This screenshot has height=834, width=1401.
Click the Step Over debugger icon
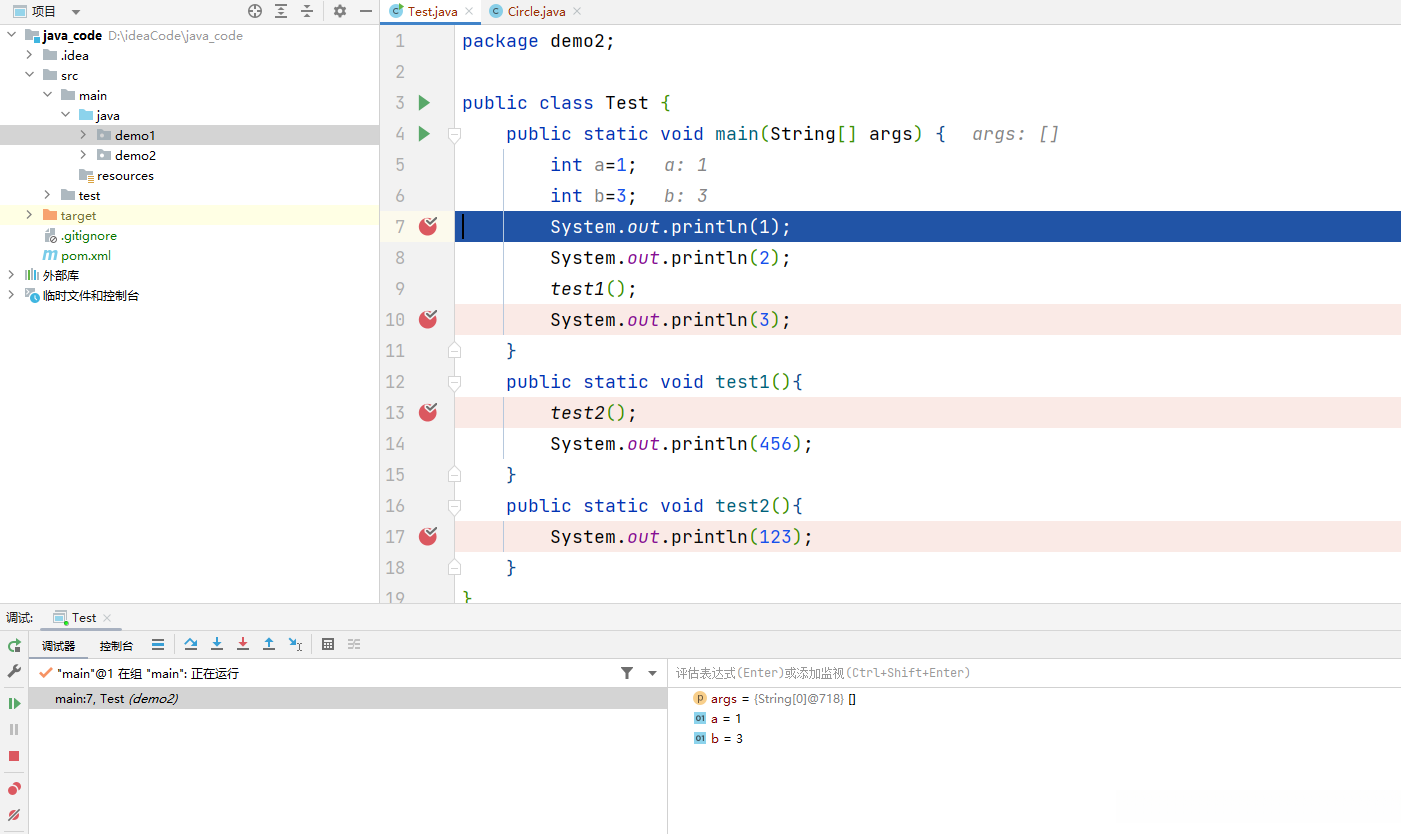pyautogui.click(x=191, y=645)
